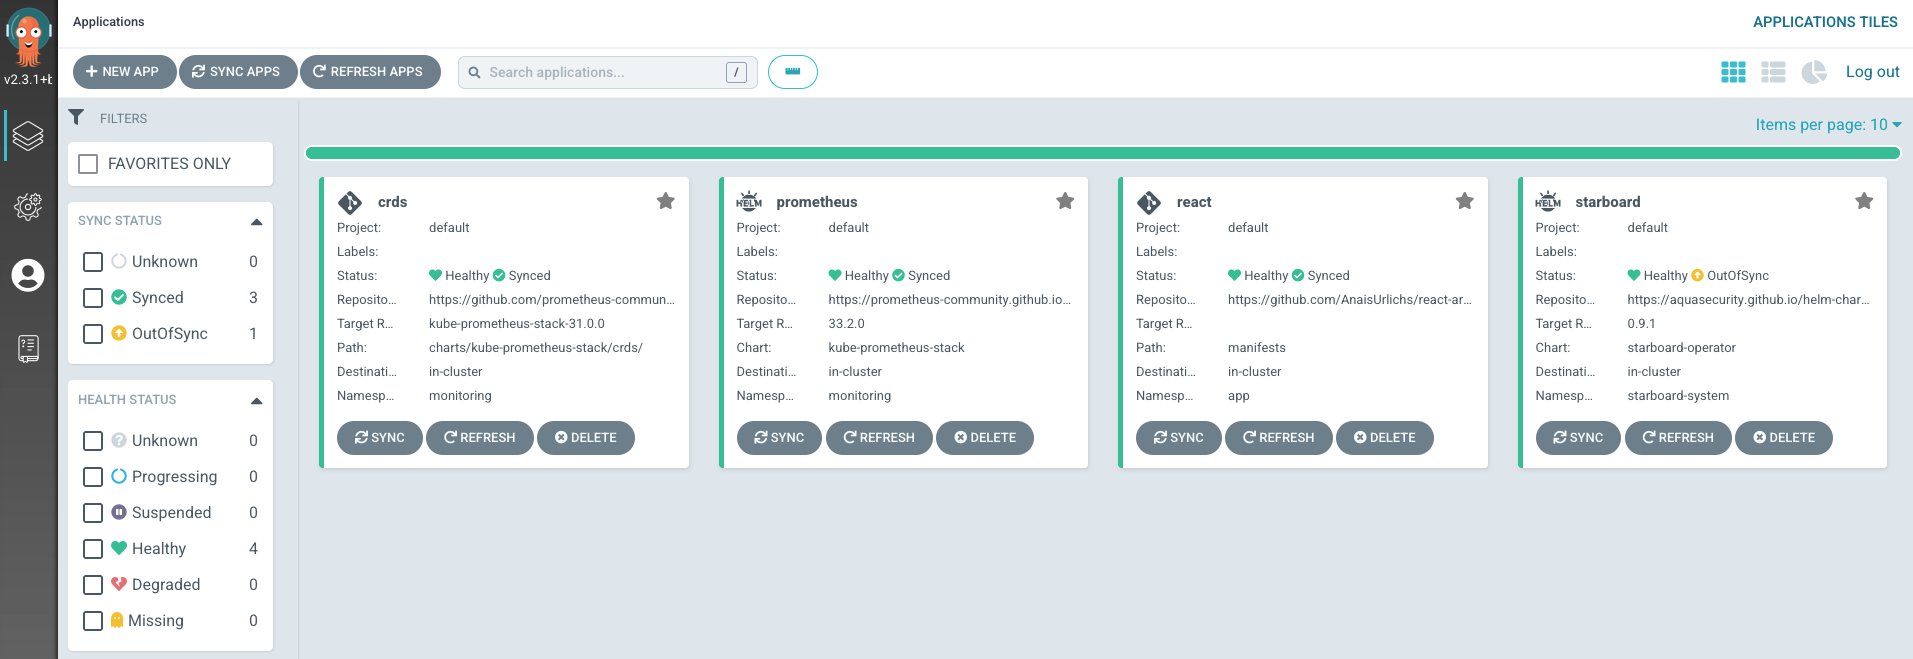Click the slash shortcut key hint
1913x659 pixels.
pos(736,72)
